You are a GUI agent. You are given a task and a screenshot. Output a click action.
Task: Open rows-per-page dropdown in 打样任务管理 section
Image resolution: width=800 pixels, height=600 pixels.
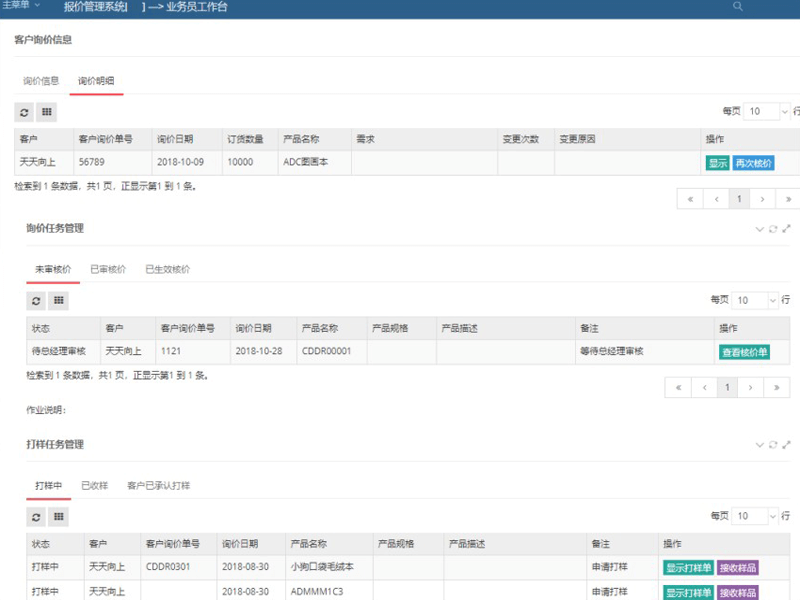point(755,516)
